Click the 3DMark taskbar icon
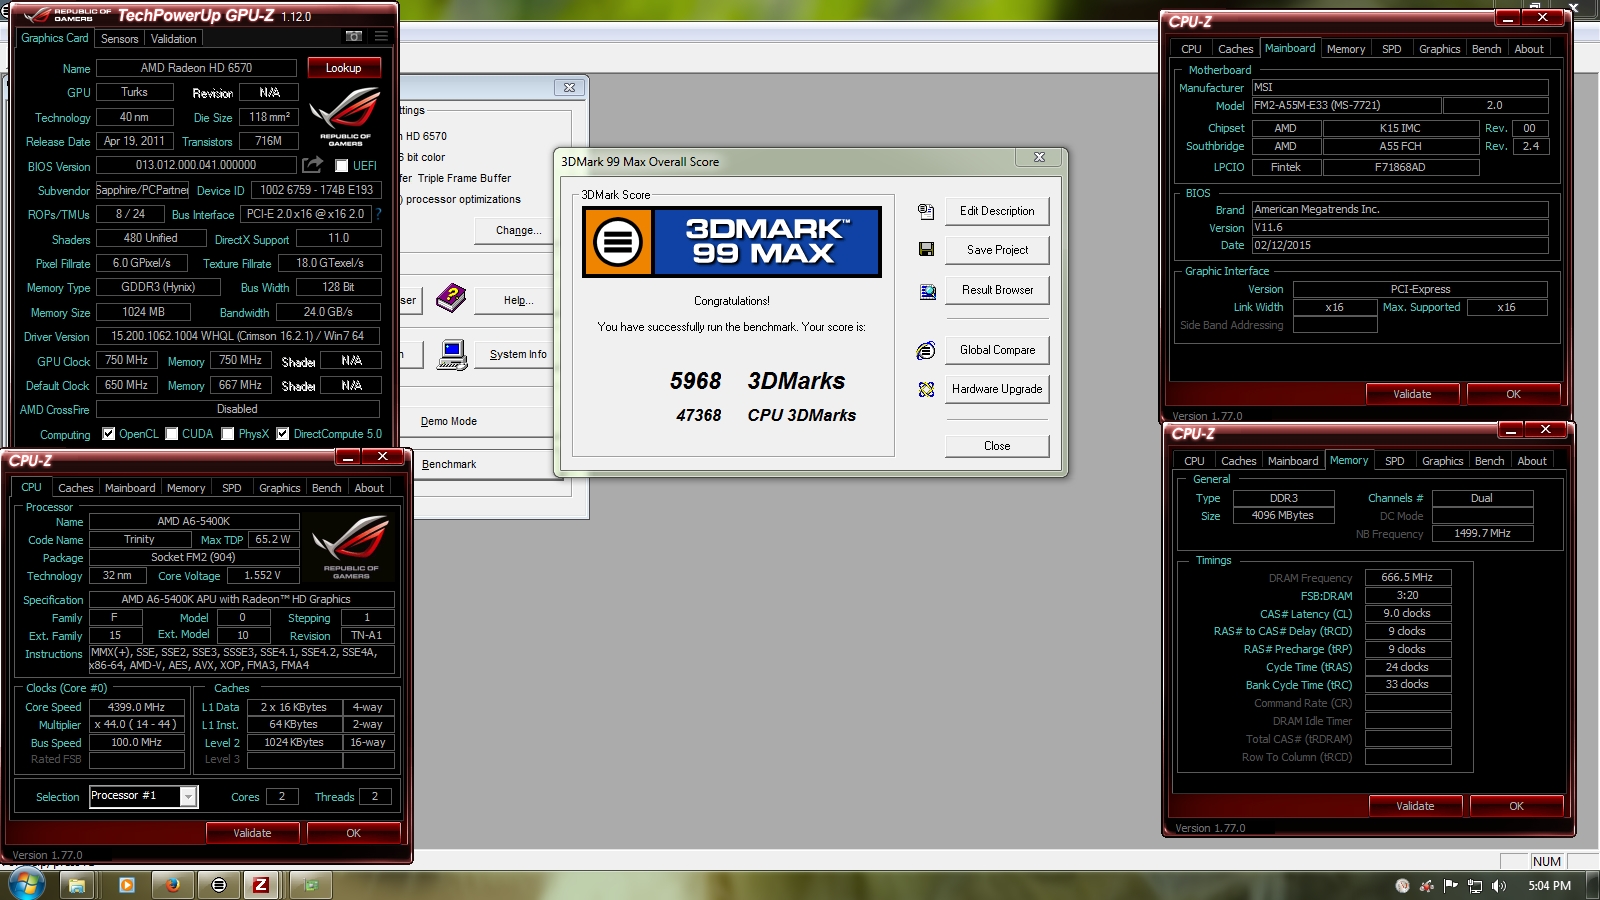The width and height of the screenshot is (1600, 900). pyautogui.click(x=219, y=885)
